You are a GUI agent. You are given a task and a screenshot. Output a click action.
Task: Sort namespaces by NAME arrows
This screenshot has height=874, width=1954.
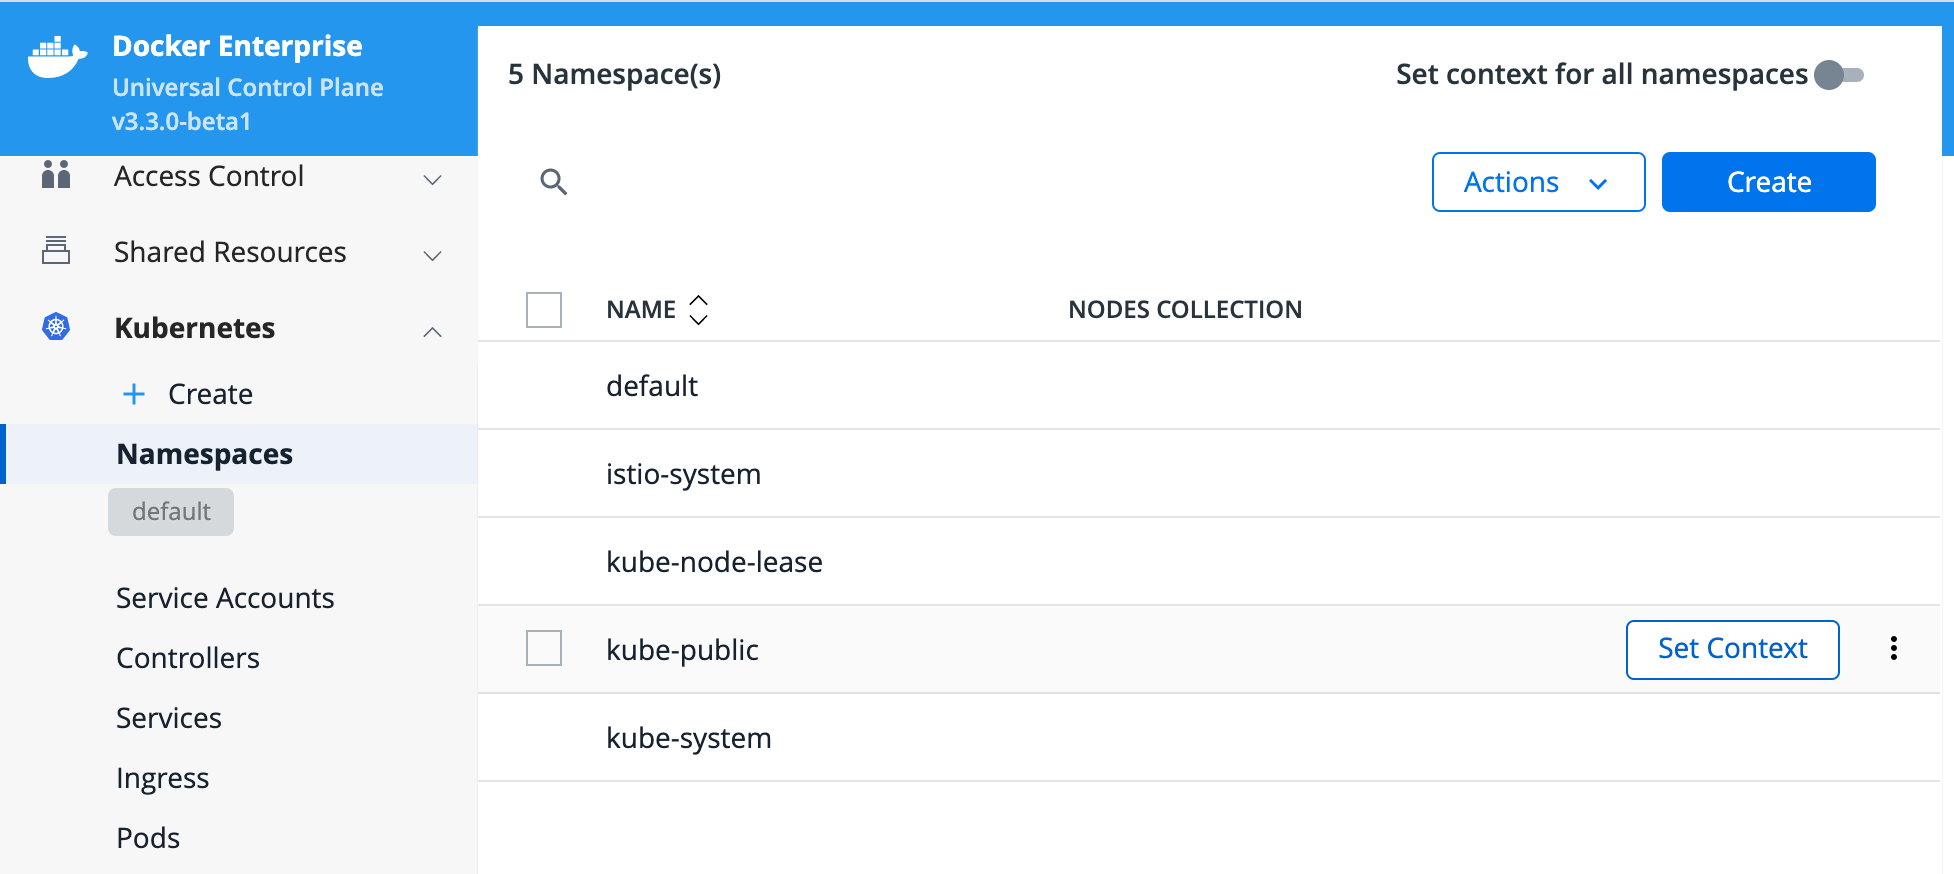click(x=698, y=310)
